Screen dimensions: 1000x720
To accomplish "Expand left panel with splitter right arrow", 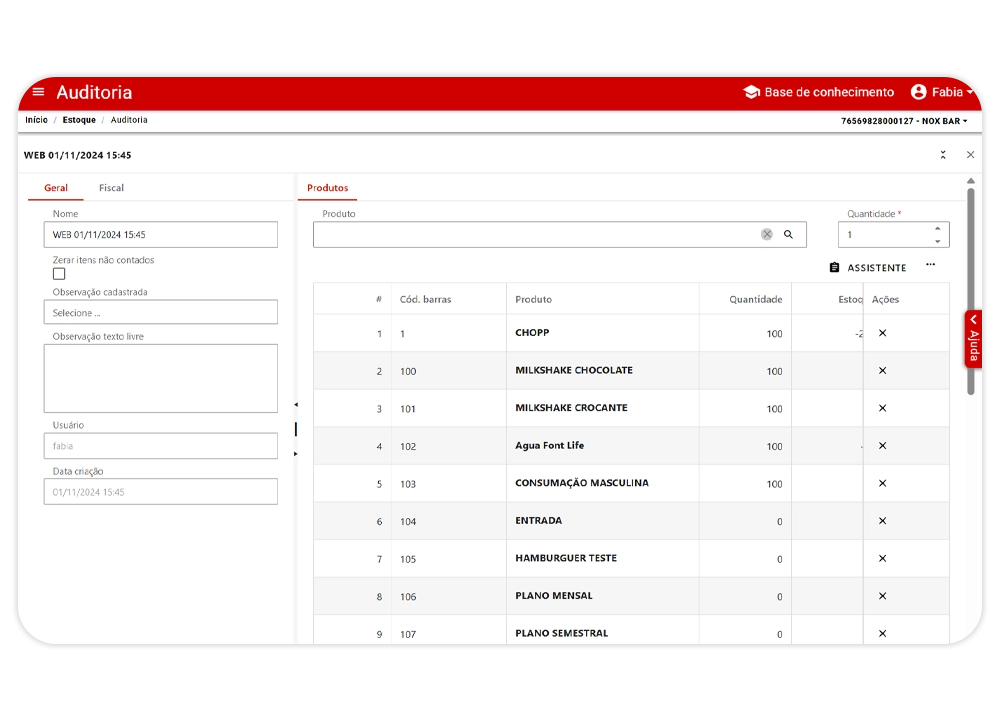I will point(296,454).
